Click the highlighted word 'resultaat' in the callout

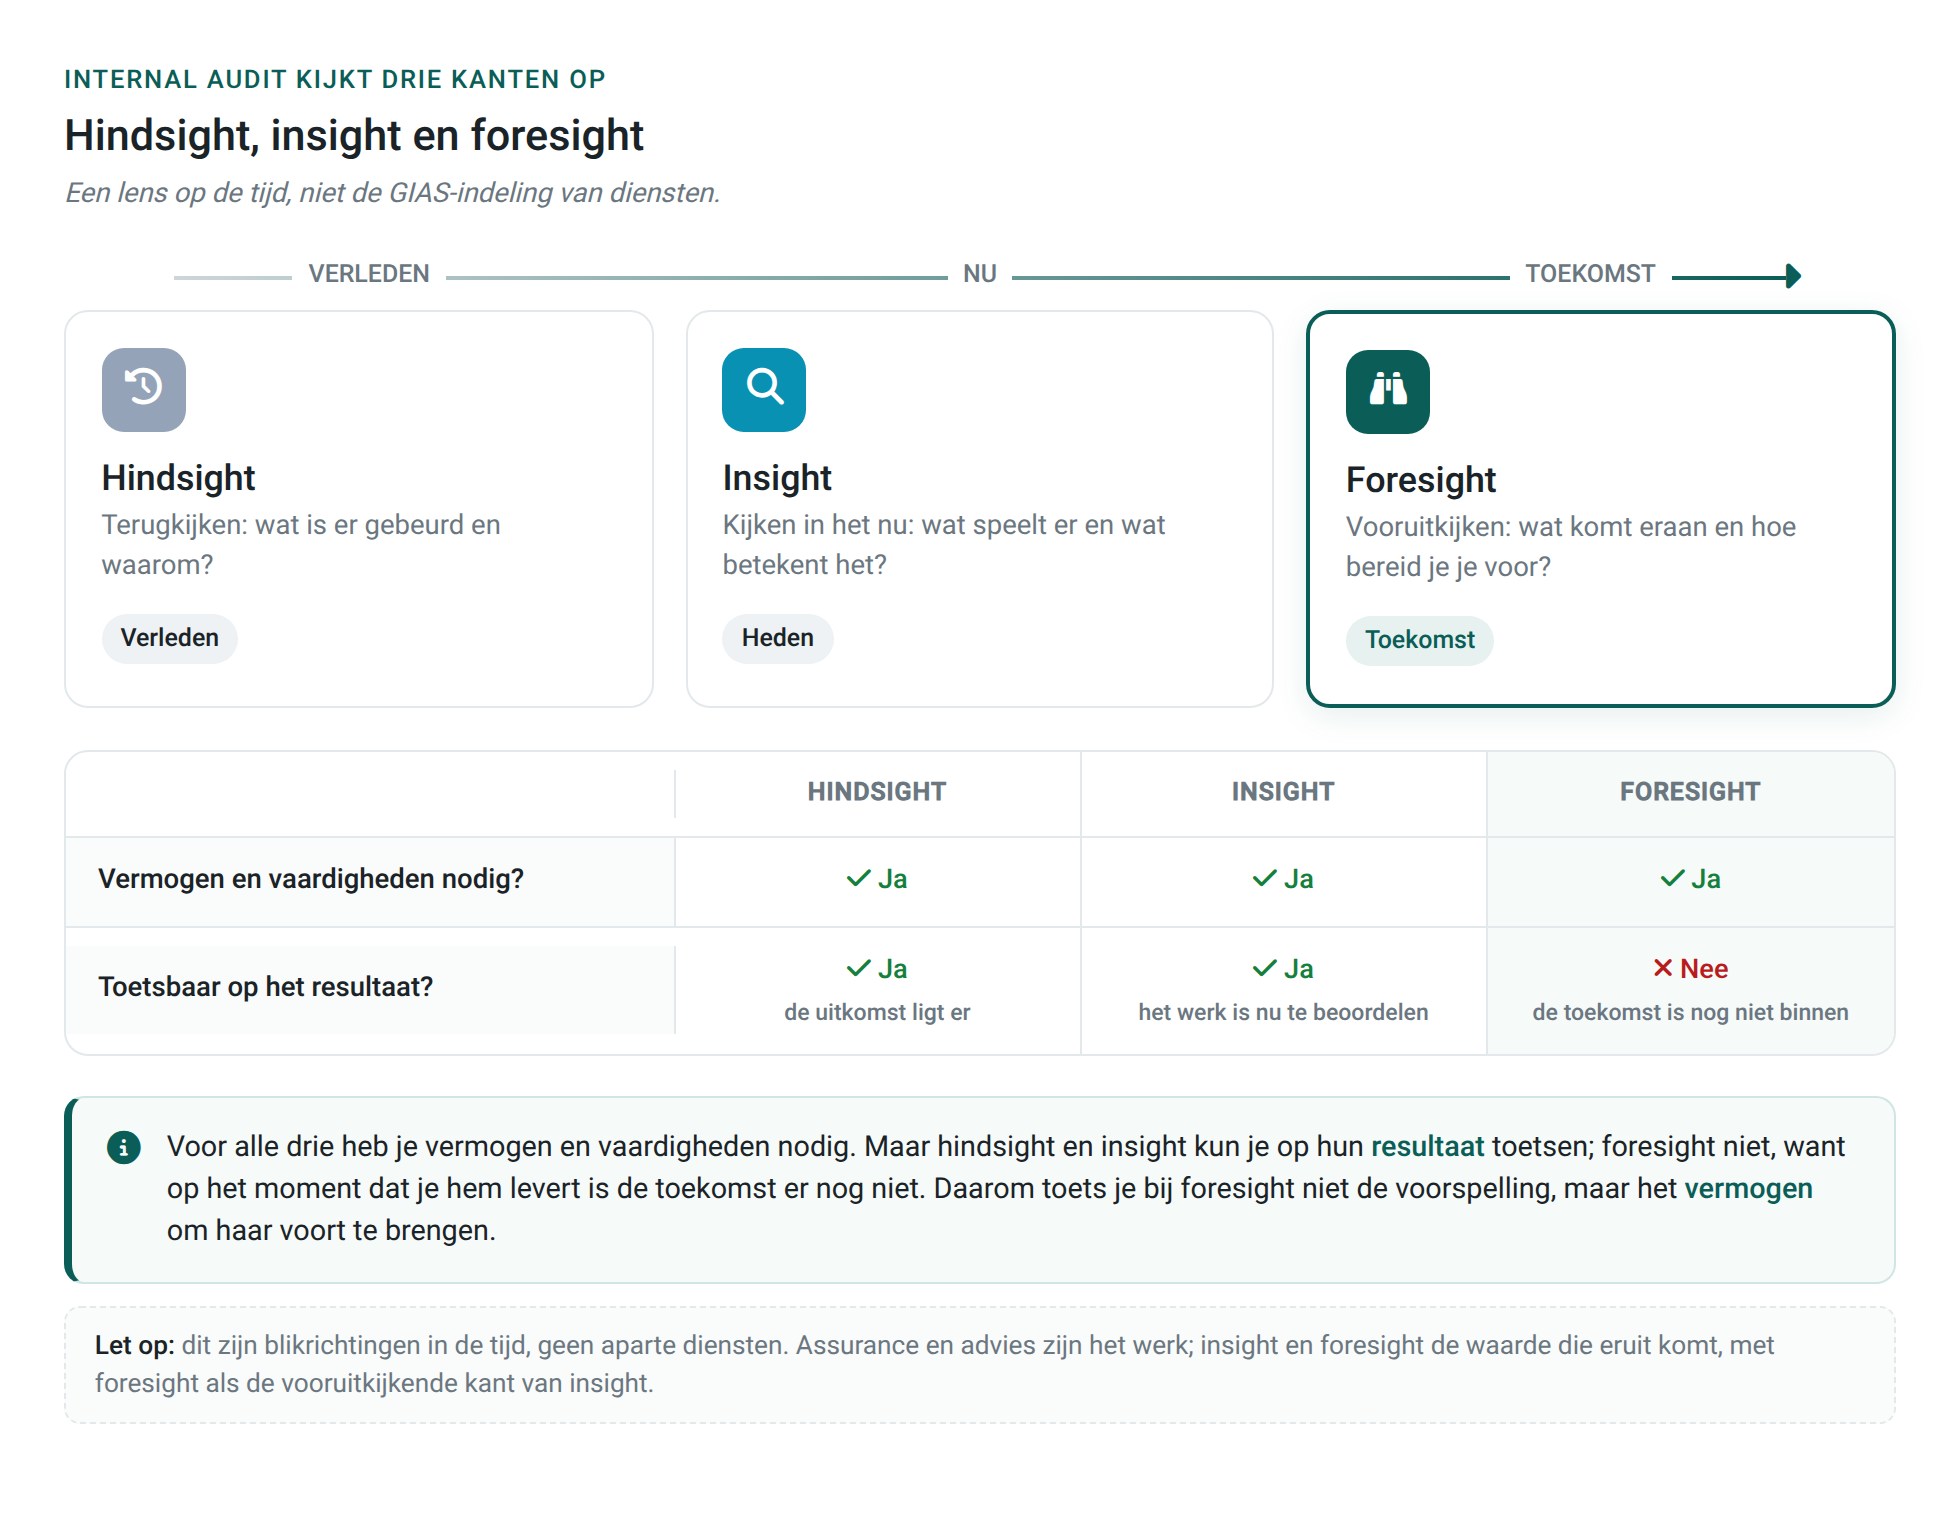point(1427,1146)
